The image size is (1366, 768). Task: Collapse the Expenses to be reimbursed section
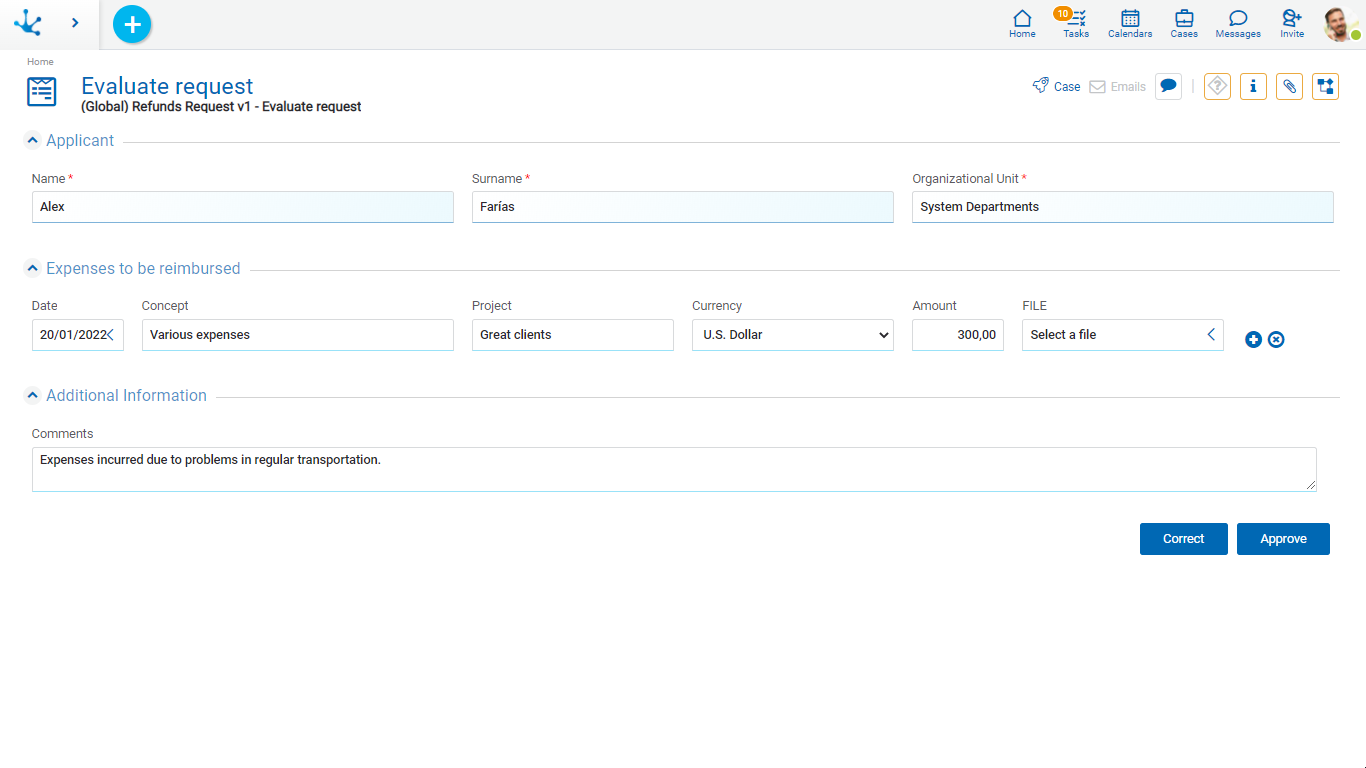[x=33, y=269]
